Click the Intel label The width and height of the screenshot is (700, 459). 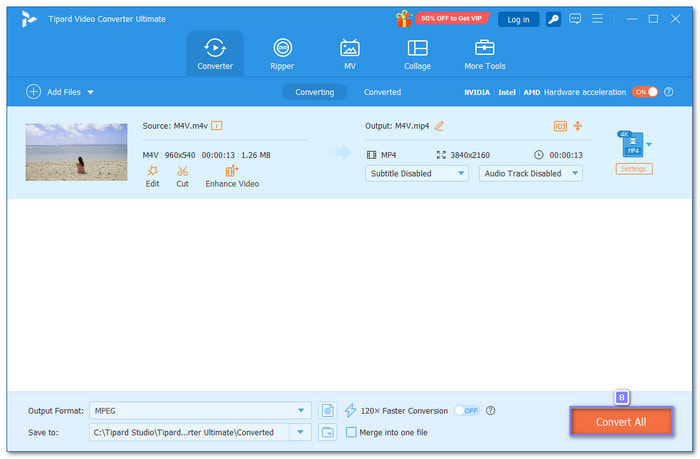507,92
